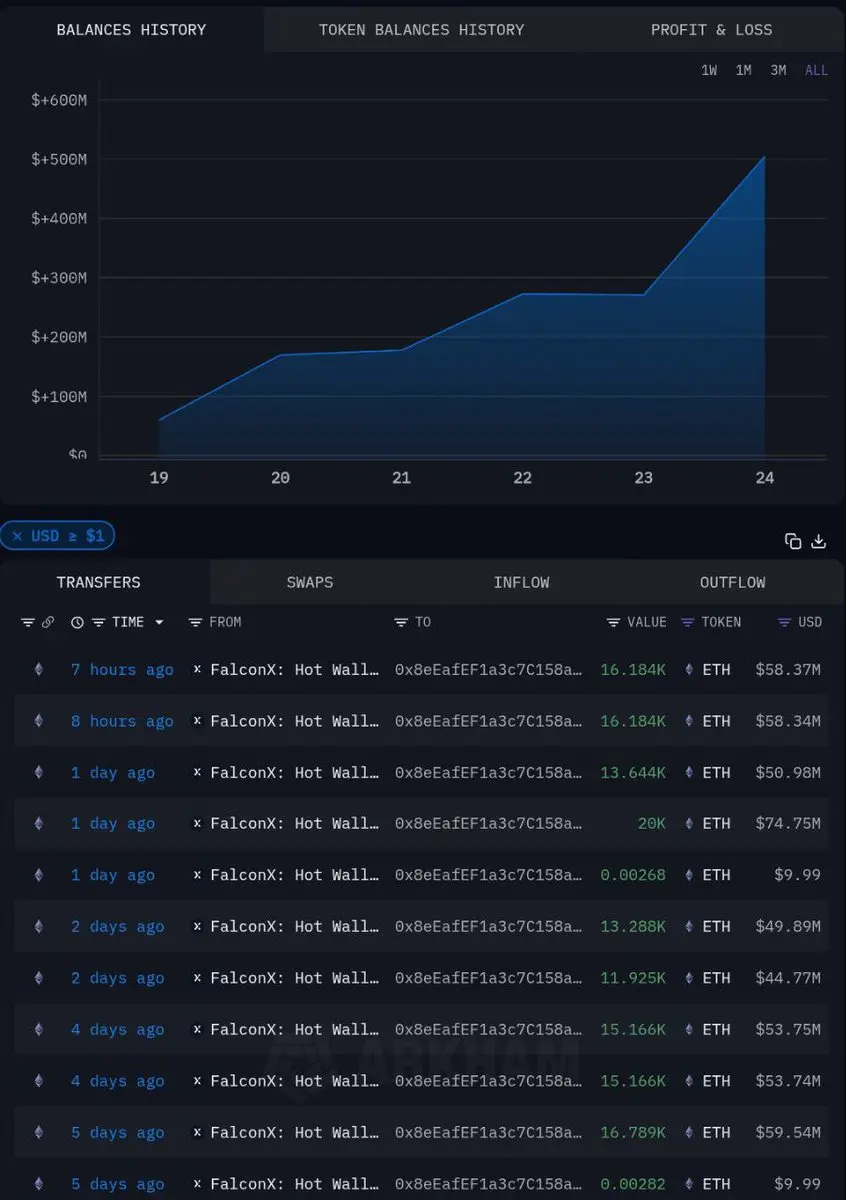
Task: Open the '8 hours ago' transaction link
Action: click(x=122, y=721)
